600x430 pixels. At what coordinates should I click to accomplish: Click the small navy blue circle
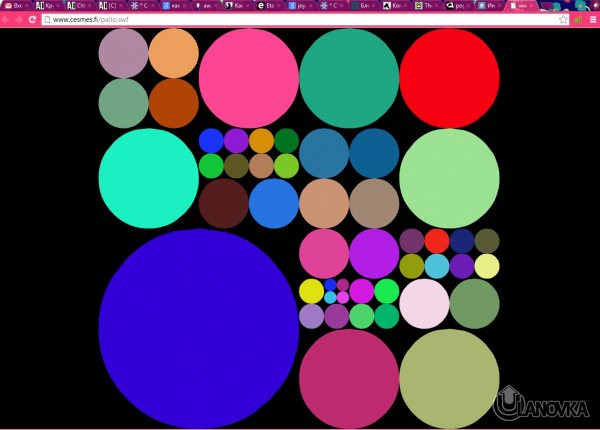click(x=462, y=241)
